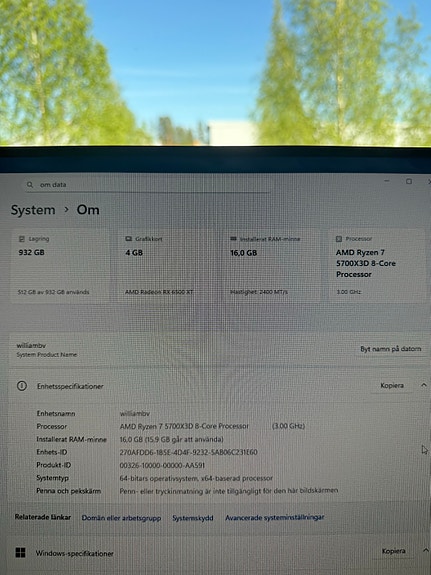Click Byt namn på datorn button
Image resolution: width=431 pixels, height=575 pixels.
[x=391, y=349]
